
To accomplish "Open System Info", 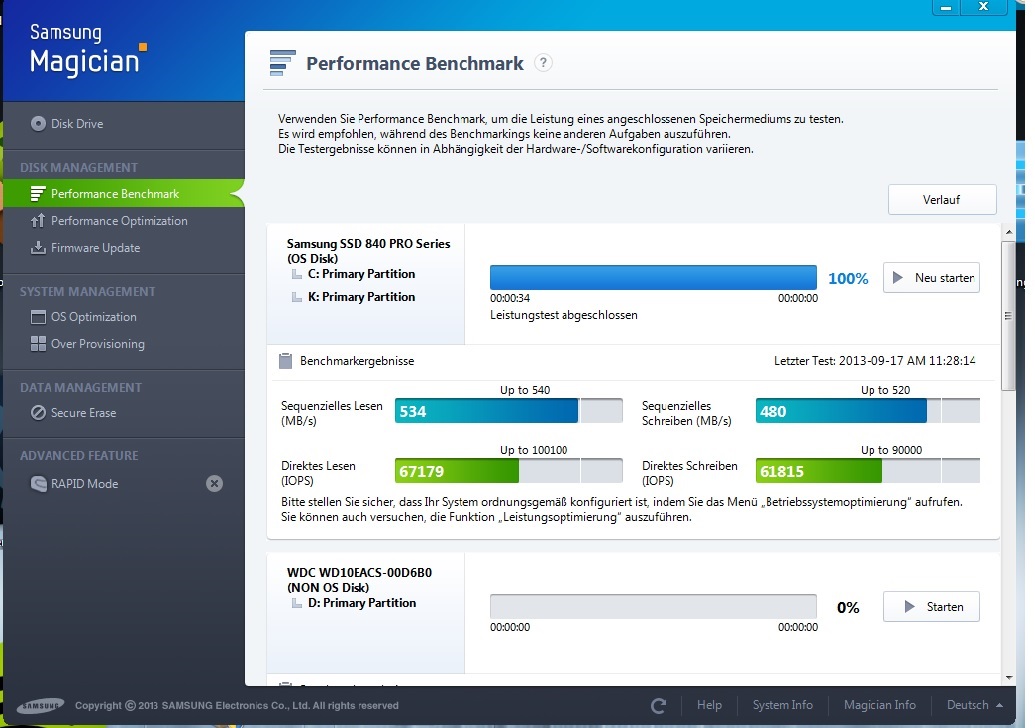I will pyautogui.click(x=782, y=705).
